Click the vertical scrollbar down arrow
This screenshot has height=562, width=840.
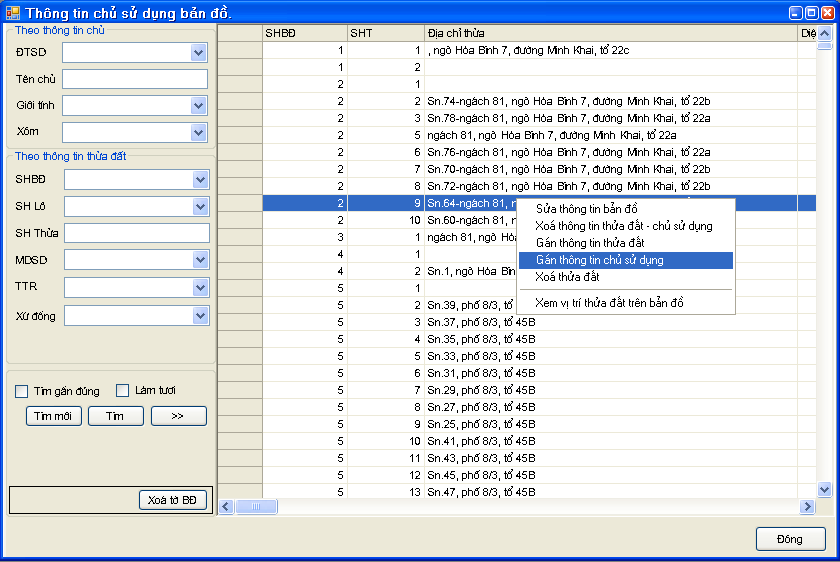pos(824,490)
